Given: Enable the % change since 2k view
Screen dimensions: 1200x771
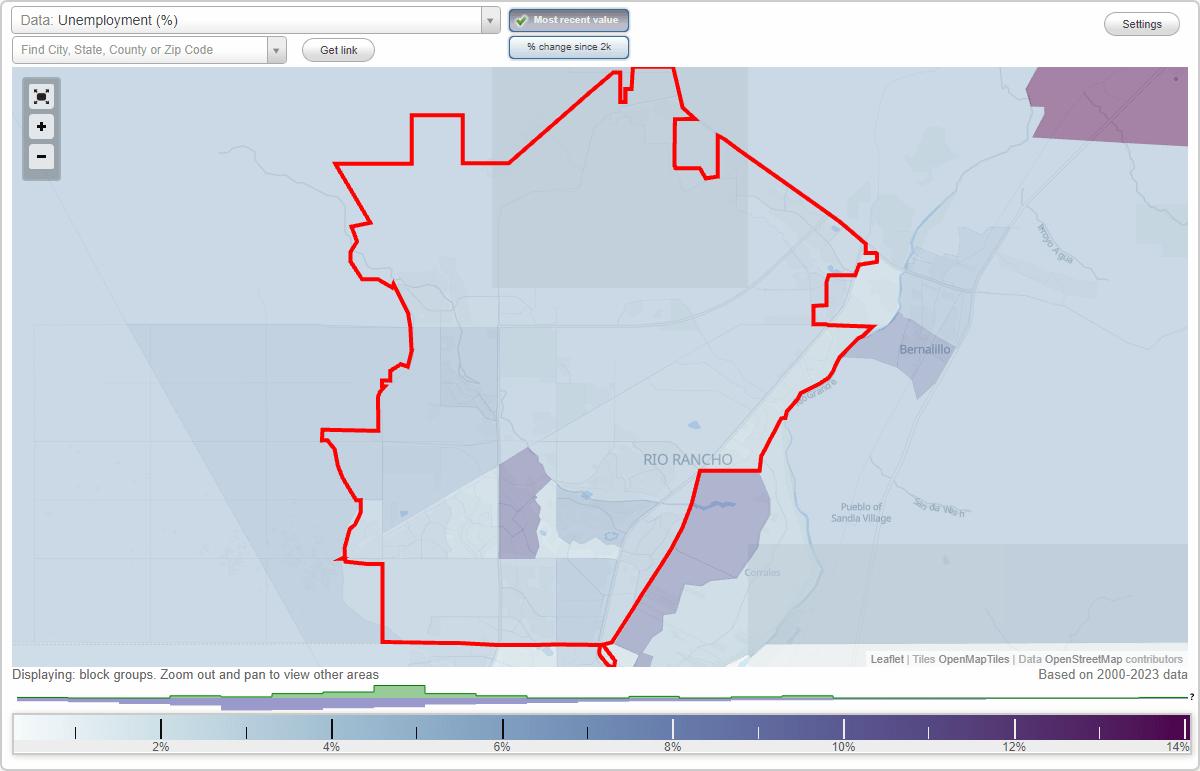Looking at the screenshot, I should (569, 46).
